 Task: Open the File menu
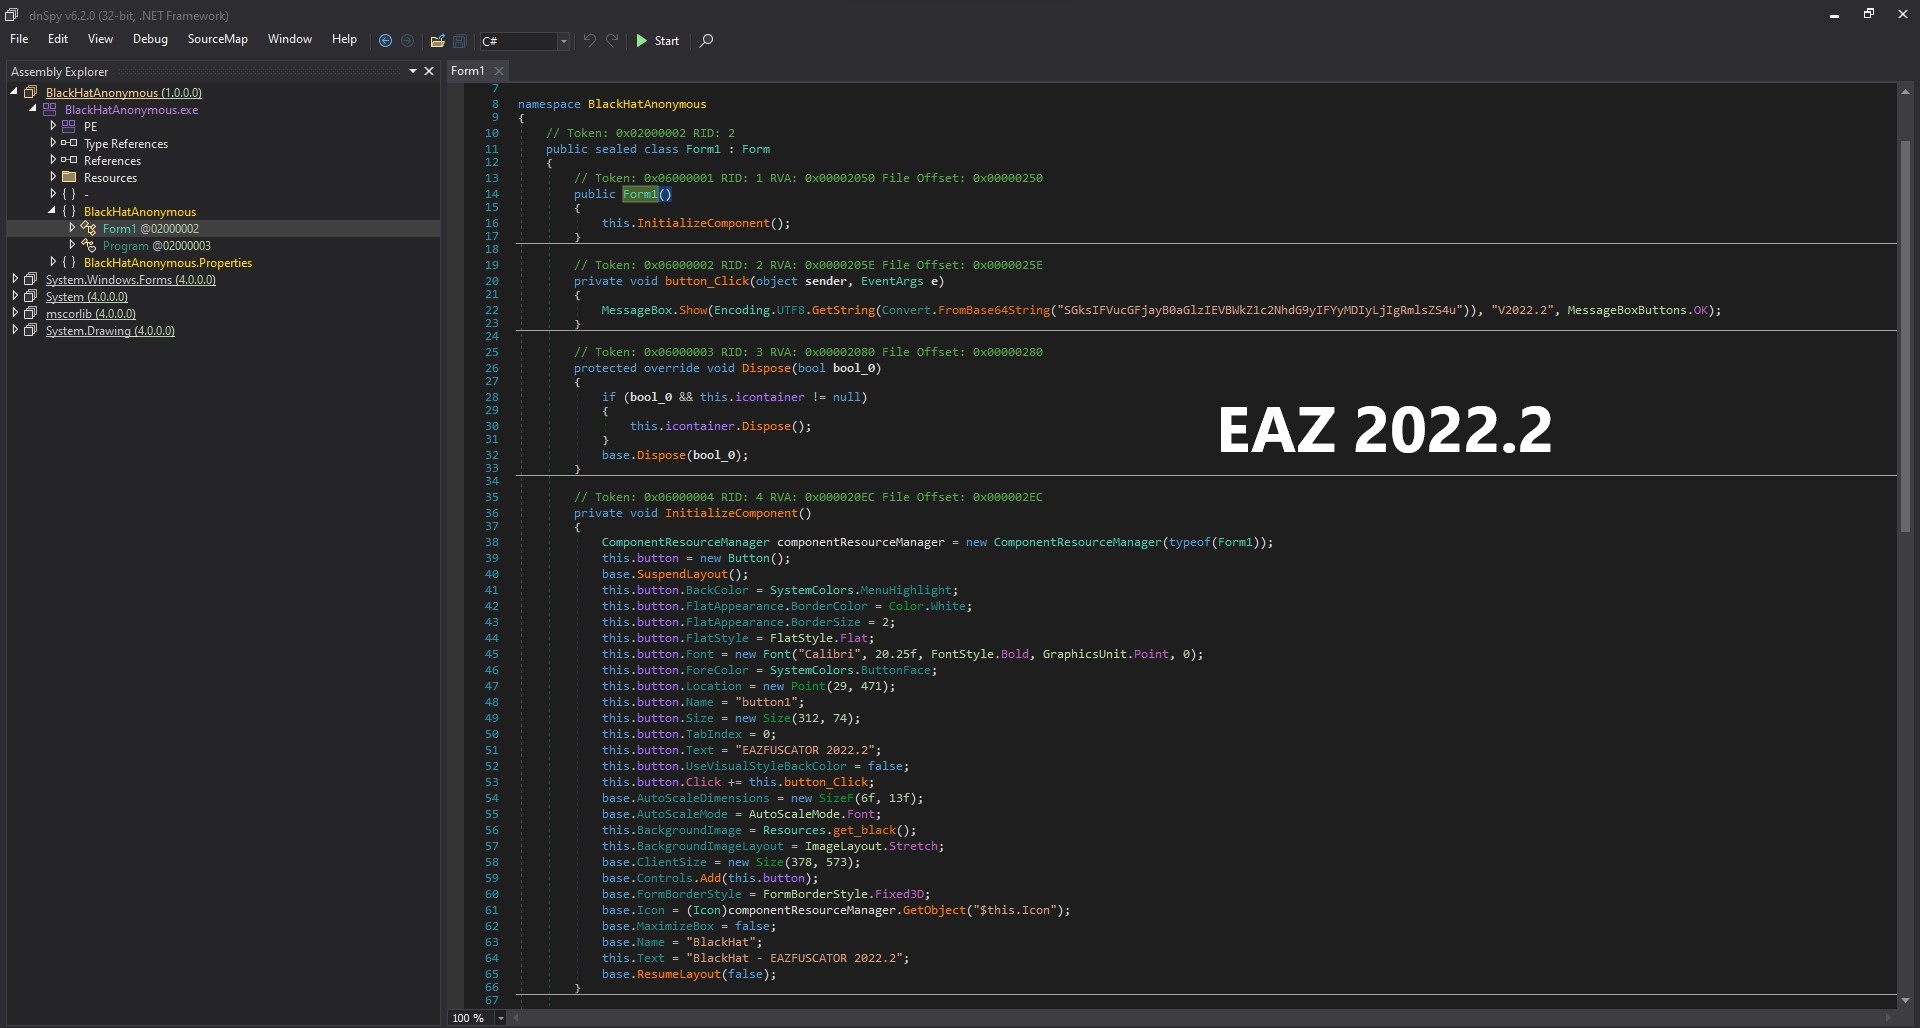tap(19, 39)
